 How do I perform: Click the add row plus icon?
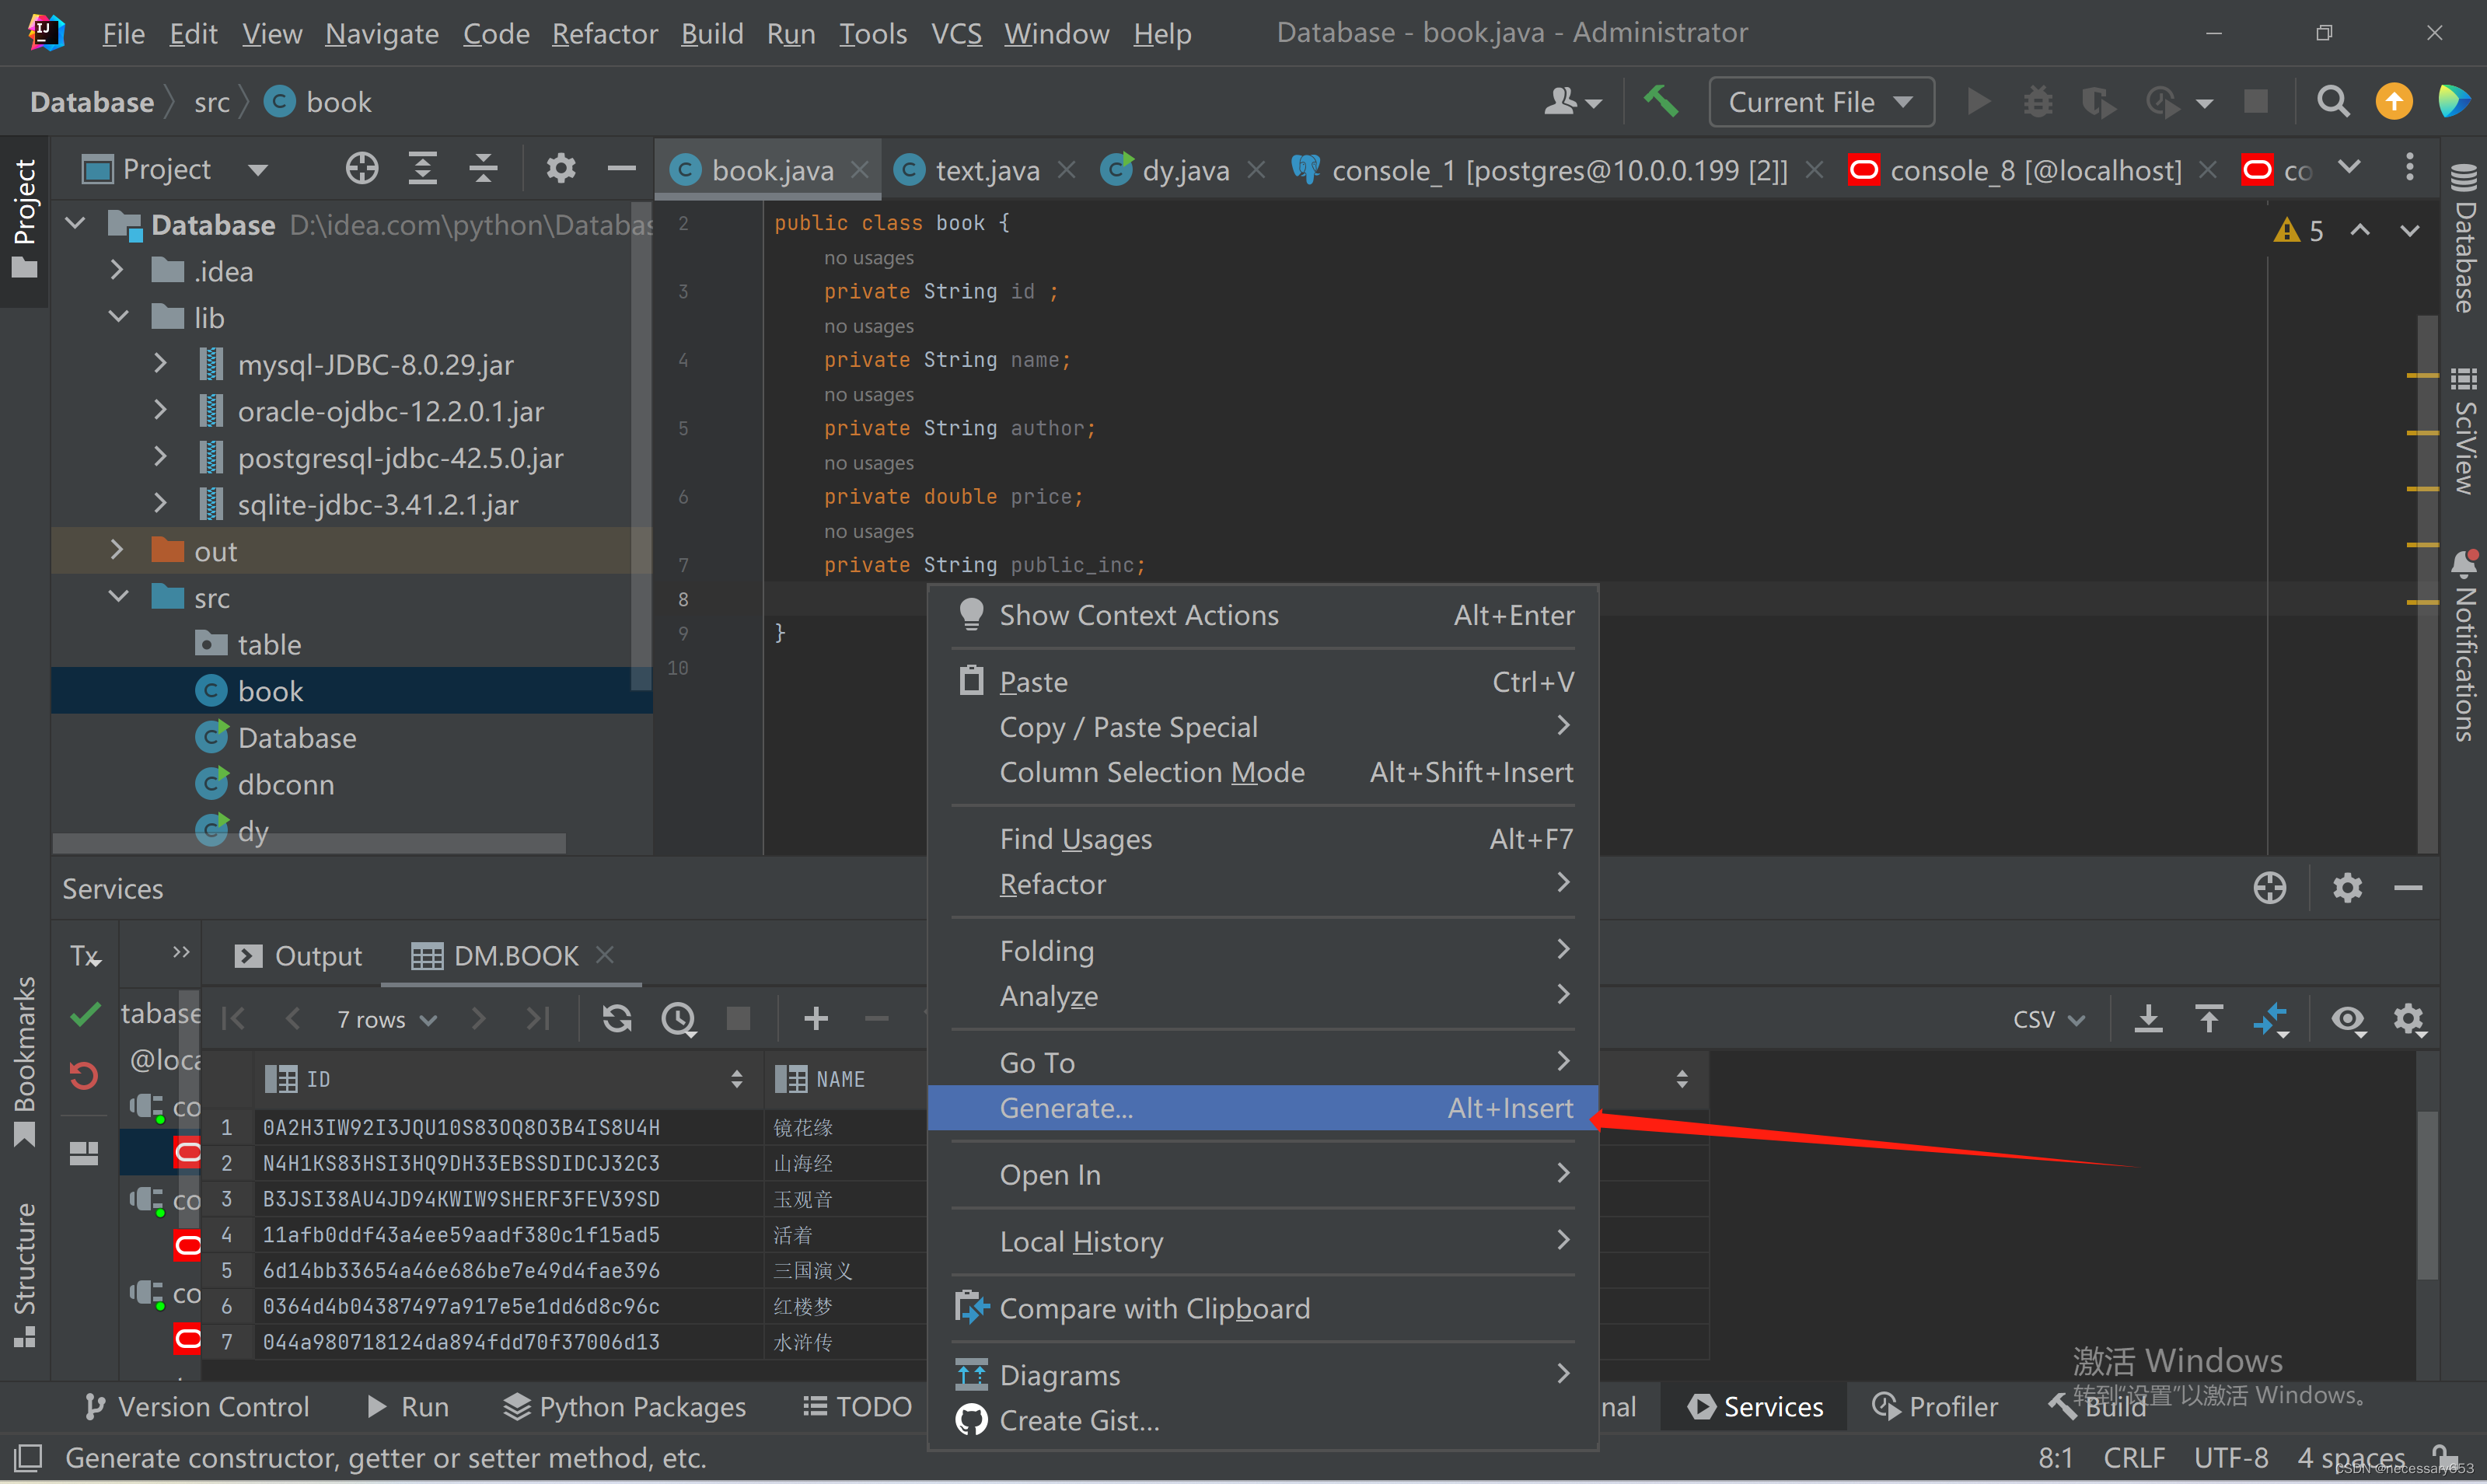(816, 1018)
